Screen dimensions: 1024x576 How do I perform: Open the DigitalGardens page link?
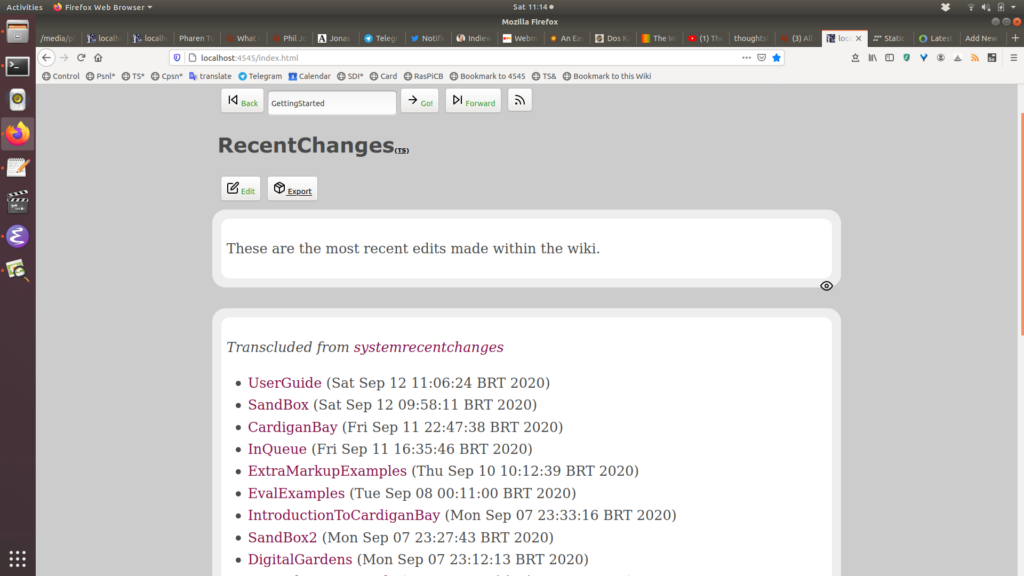click(300, 560)
